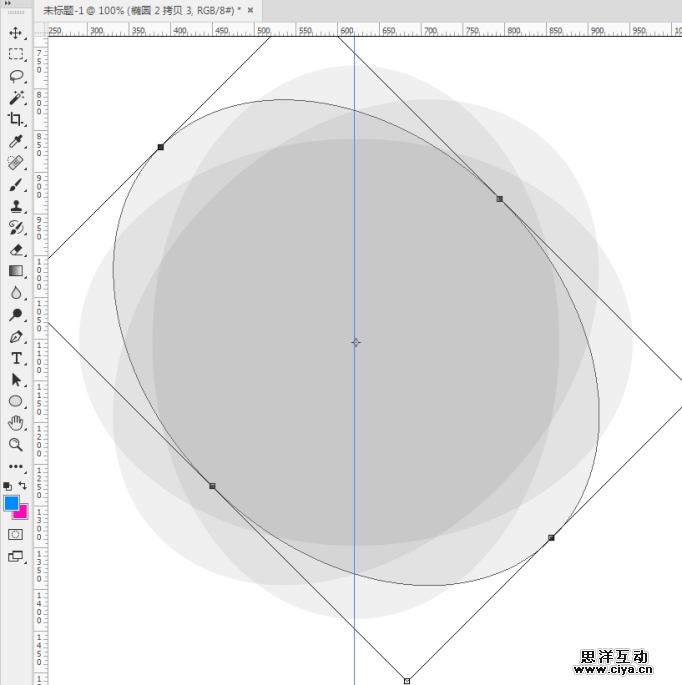682x685 pixels.
Task: Swap foreground and background colors
Action: coord(23,485)
